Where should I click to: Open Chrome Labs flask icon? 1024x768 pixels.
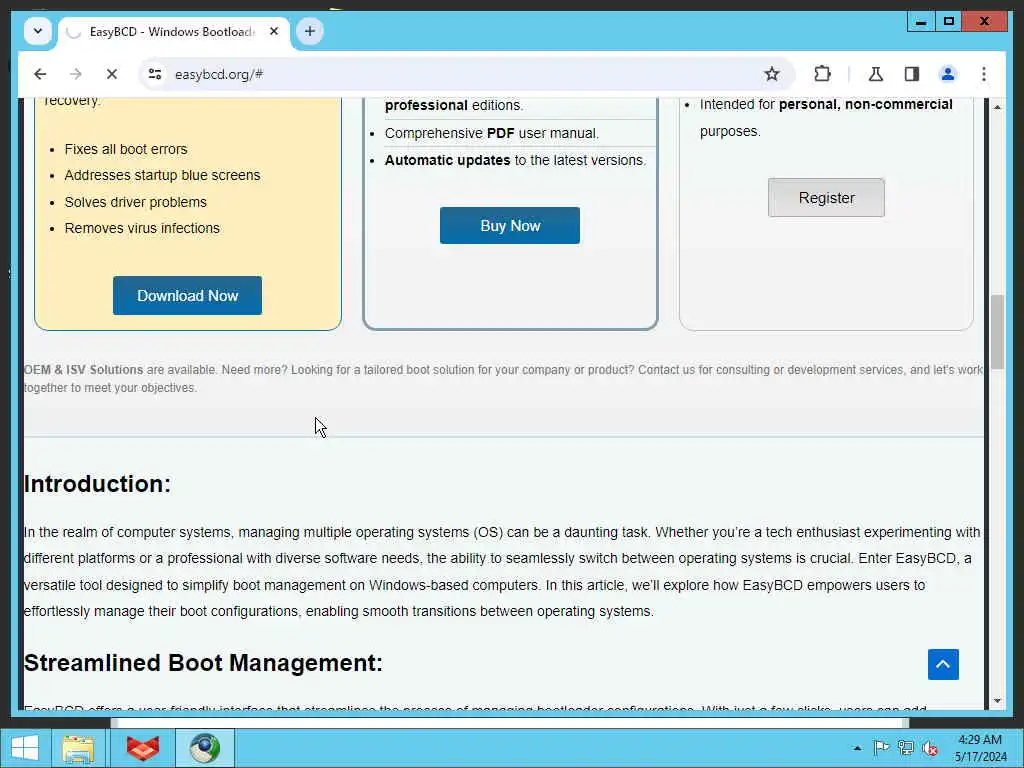tap(876, 74)
